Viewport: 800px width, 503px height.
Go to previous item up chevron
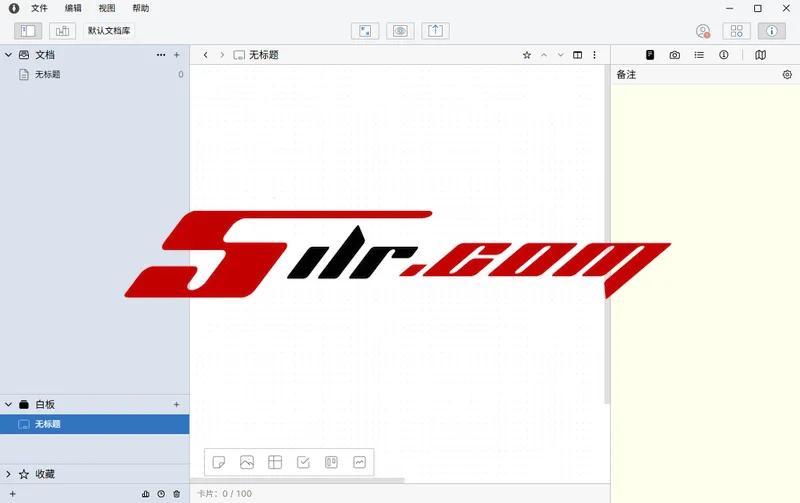click(544, 55)
